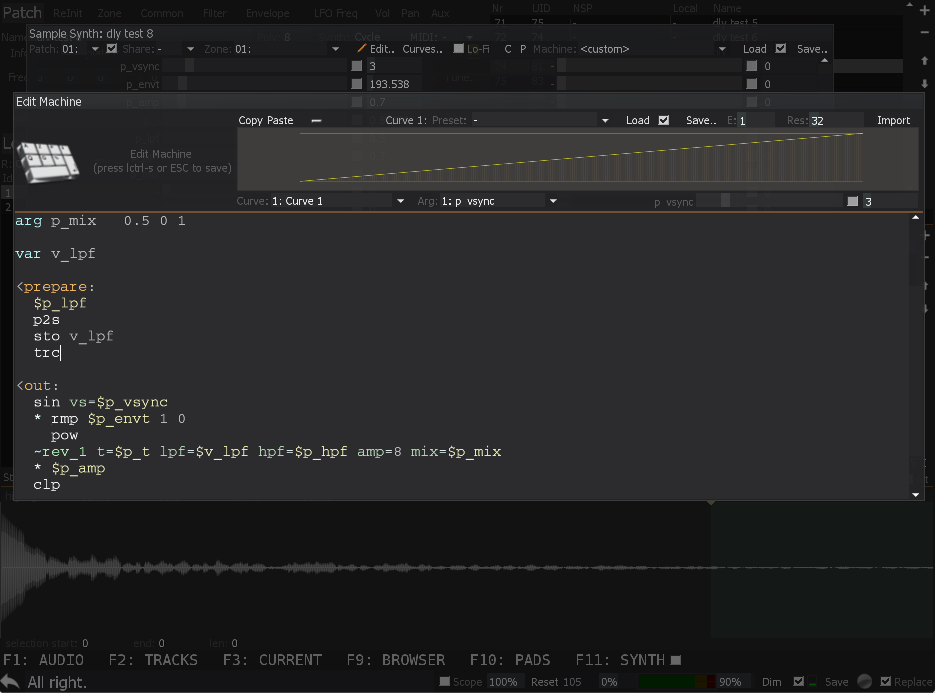The height and width of the screenshot is (693, 935).
Task: Click the P paste button beside Machine
Action: point(523,48)
